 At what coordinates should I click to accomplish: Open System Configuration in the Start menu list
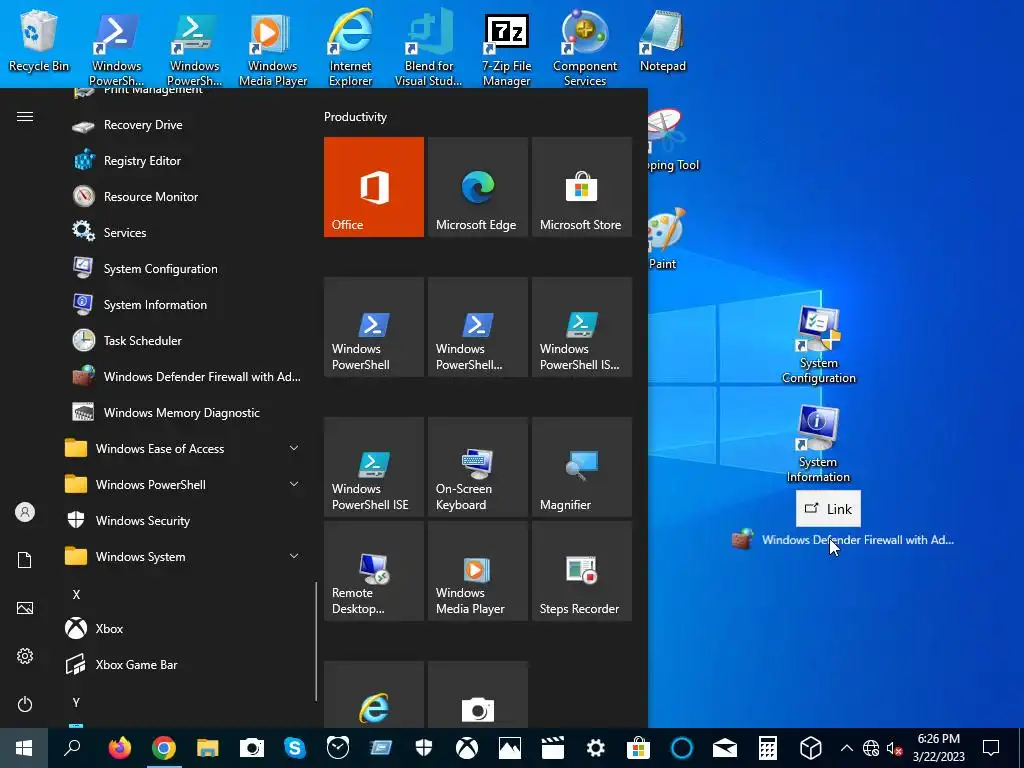183,268
